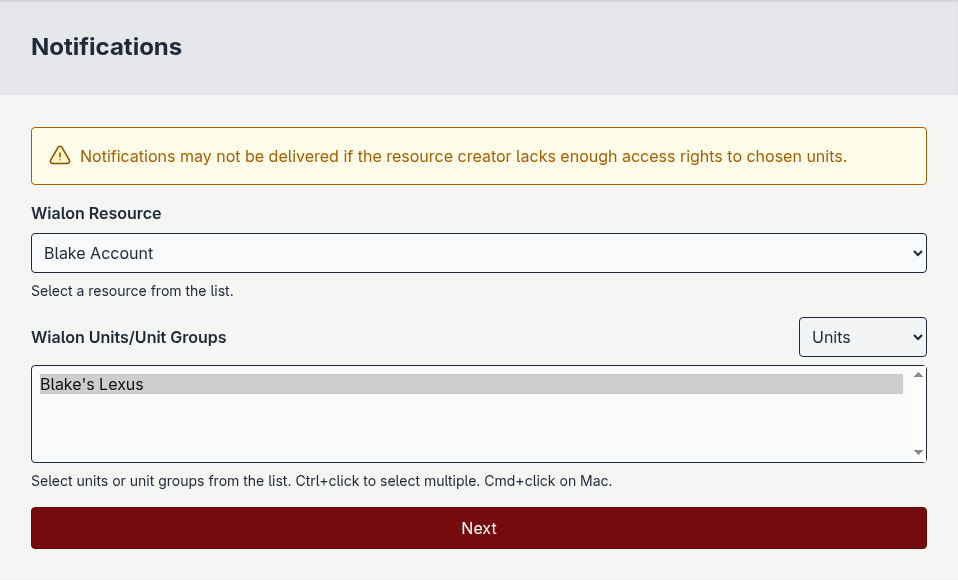Click the 'Select a resource from the list' helper text
This screenshot has width=958, height=580.
(x=132, y=291)
